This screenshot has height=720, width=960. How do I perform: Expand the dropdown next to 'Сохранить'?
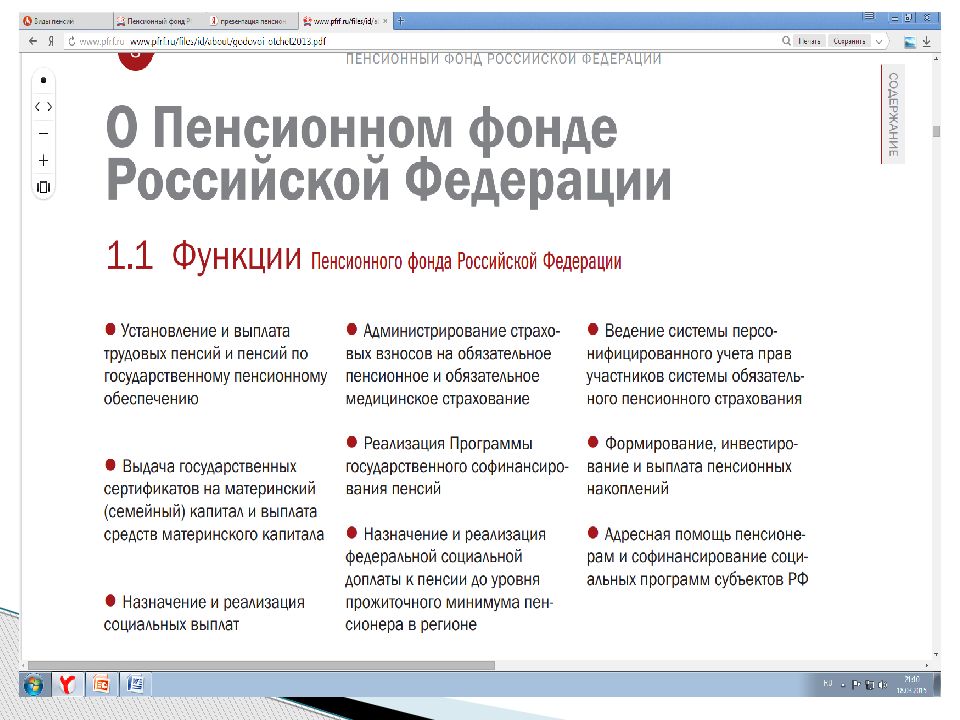click(x=879, y=41)
